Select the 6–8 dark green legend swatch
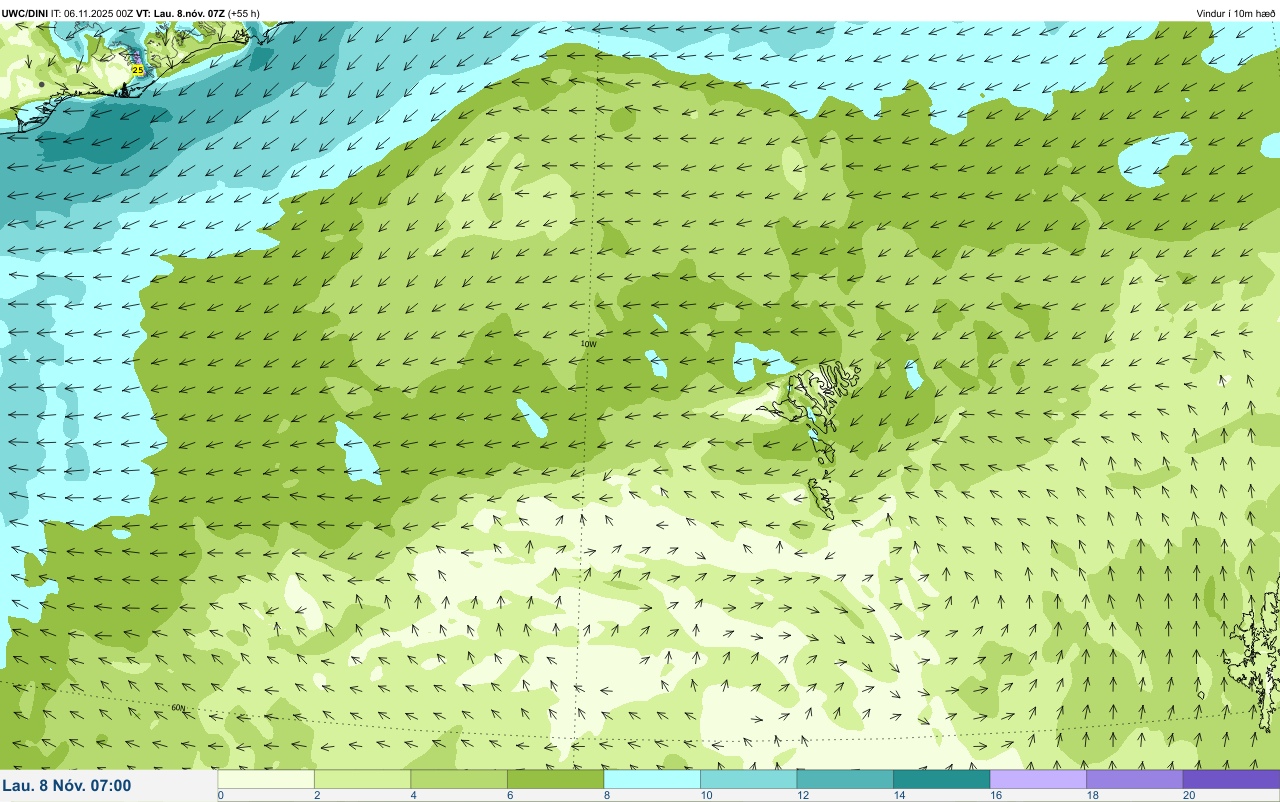 [x=555, y=779]
